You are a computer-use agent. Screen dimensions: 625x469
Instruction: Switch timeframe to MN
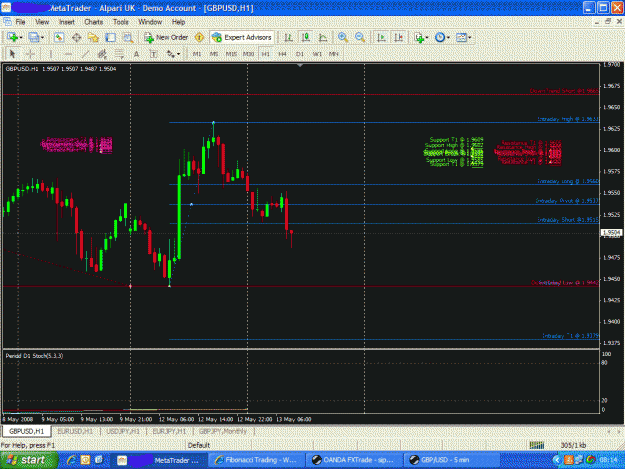point(334,54)
